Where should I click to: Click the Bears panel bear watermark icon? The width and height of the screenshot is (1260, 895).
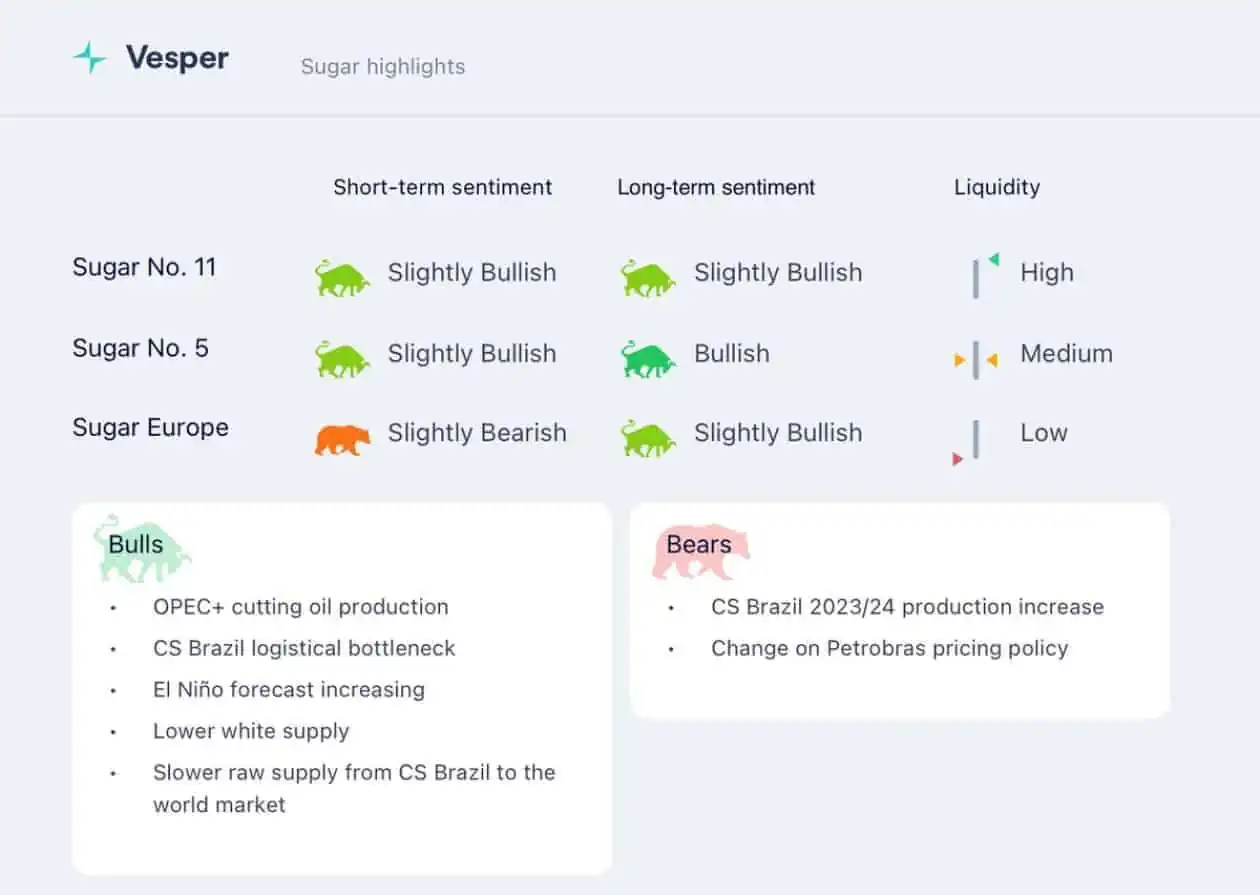tap(701, 551)
